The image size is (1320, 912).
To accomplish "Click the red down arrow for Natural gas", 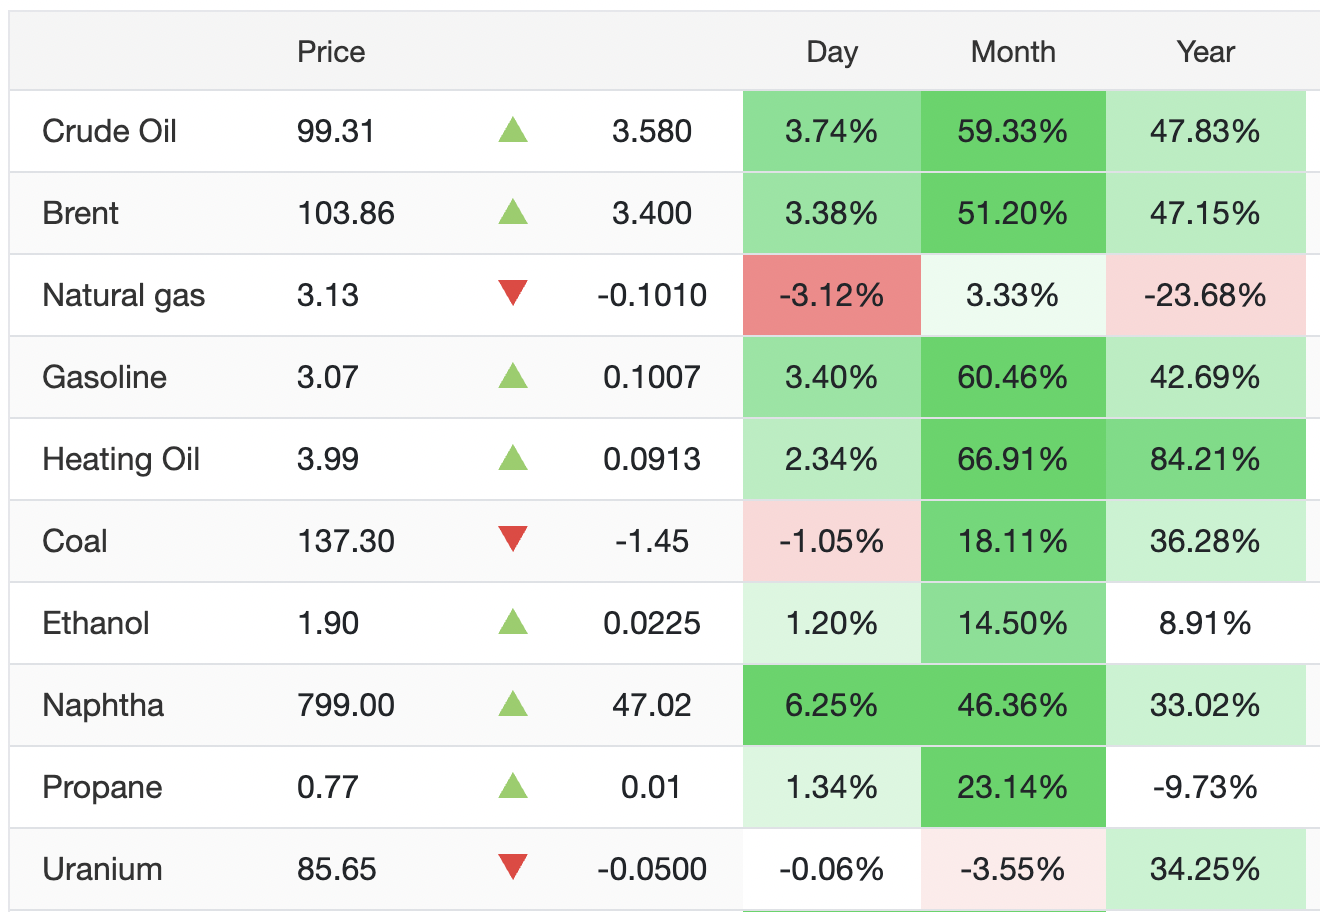I will coord(513,294).
